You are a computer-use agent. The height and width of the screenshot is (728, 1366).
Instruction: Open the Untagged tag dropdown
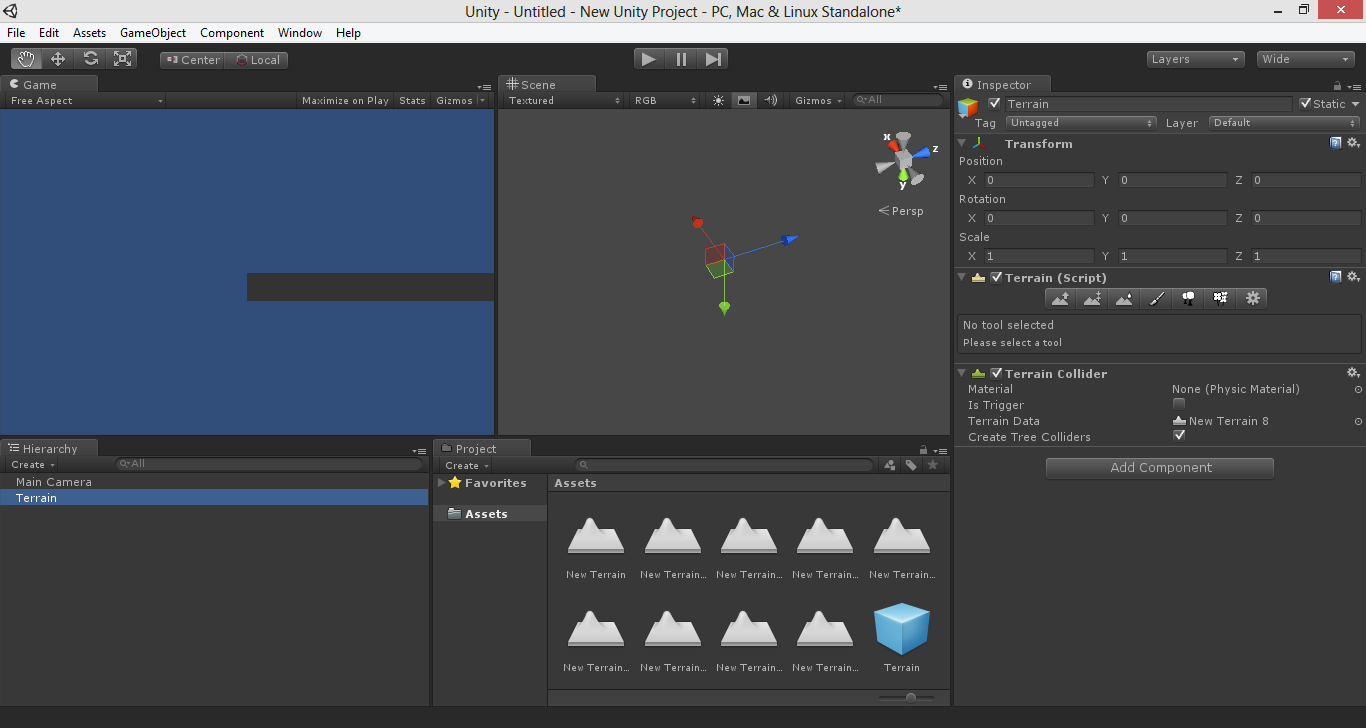coord(1081,123)
